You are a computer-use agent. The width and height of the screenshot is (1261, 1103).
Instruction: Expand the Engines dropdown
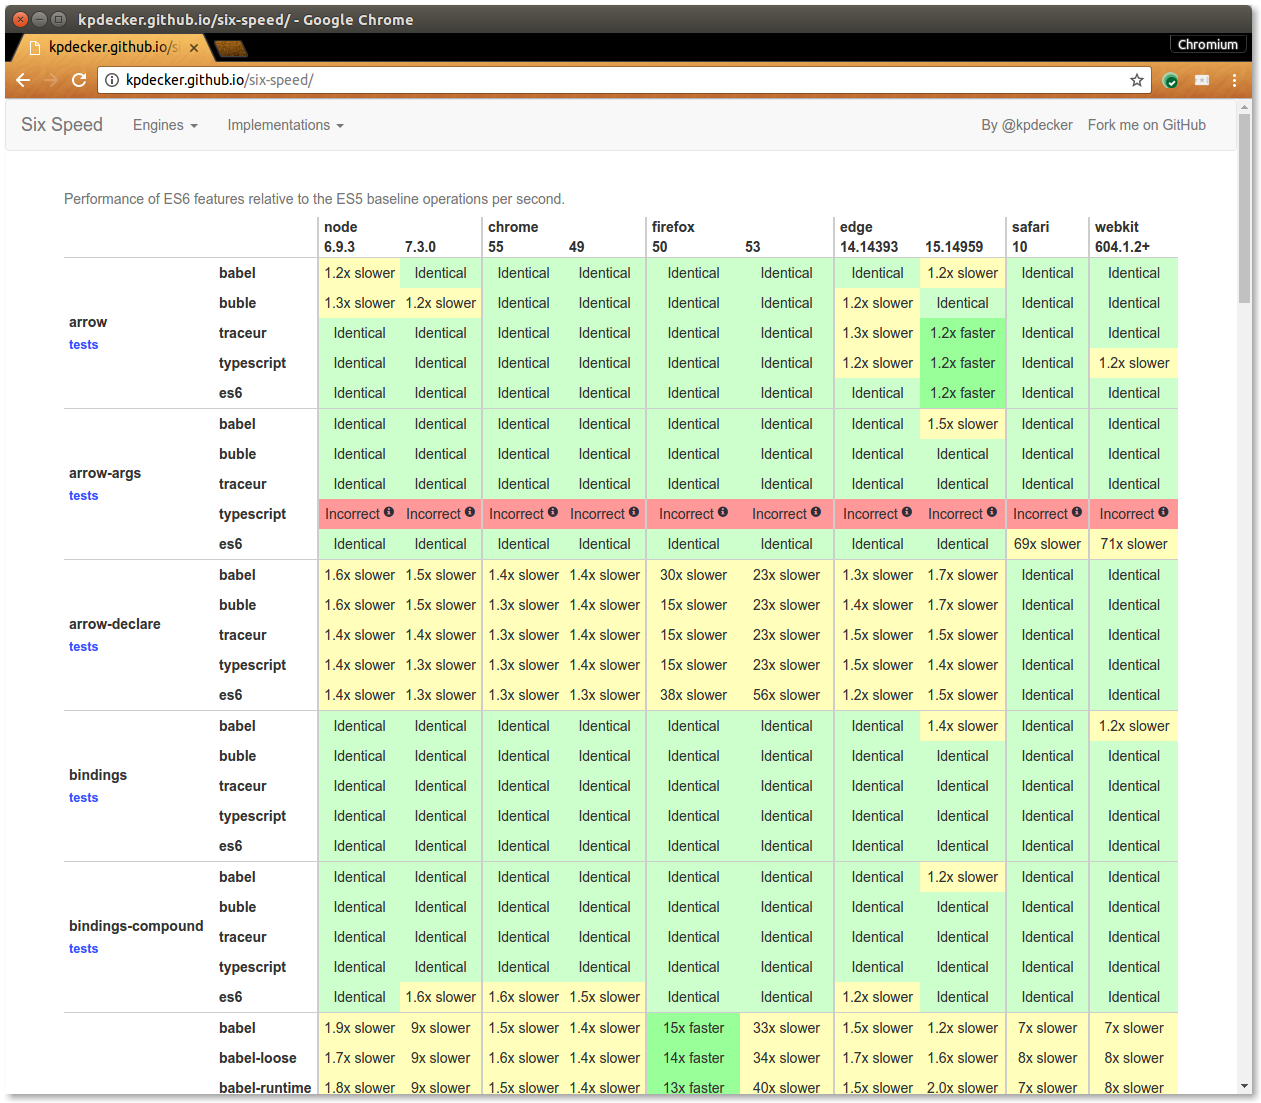tap(165, 125)
